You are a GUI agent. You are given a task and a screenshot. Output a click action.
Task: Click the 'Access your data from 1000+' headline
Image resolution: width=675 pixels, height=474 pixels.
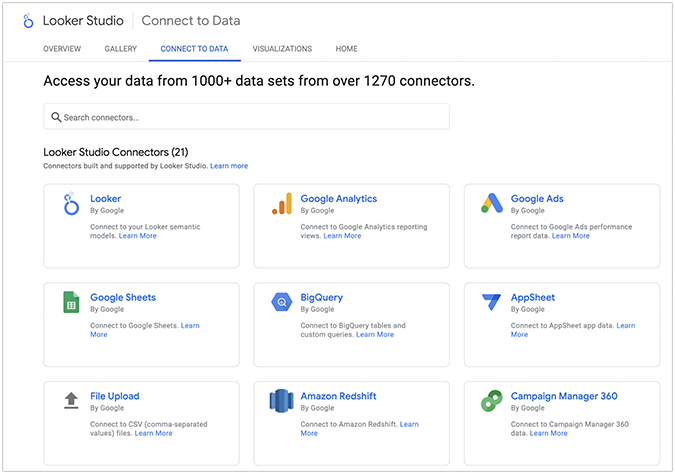pos(259,81)
